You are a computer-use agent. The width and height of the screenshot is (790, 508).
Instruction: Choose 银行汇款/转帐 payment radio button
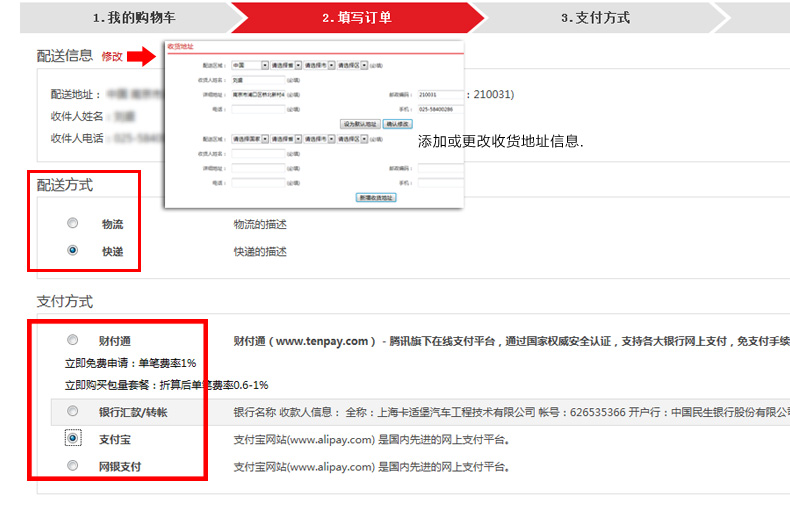coord(73,411)
